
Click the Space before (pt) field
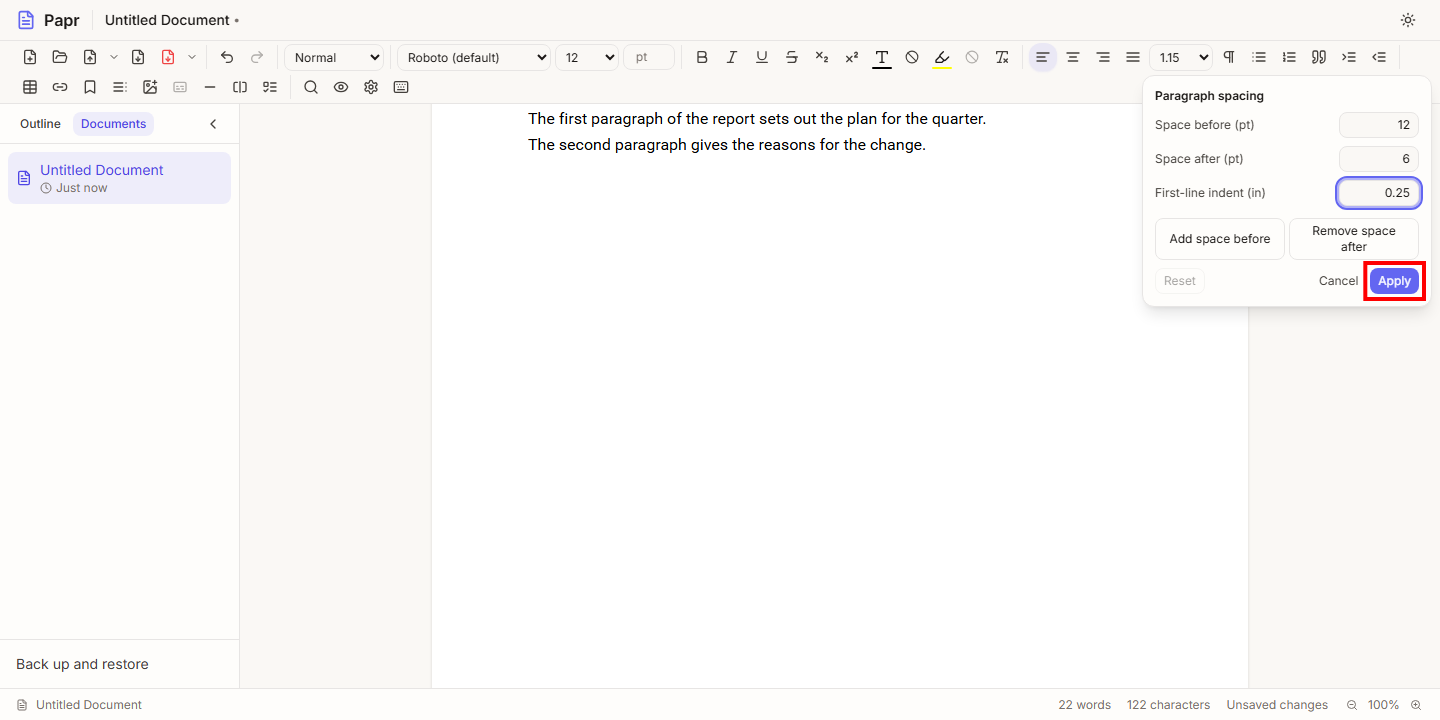coord(1379,125)
